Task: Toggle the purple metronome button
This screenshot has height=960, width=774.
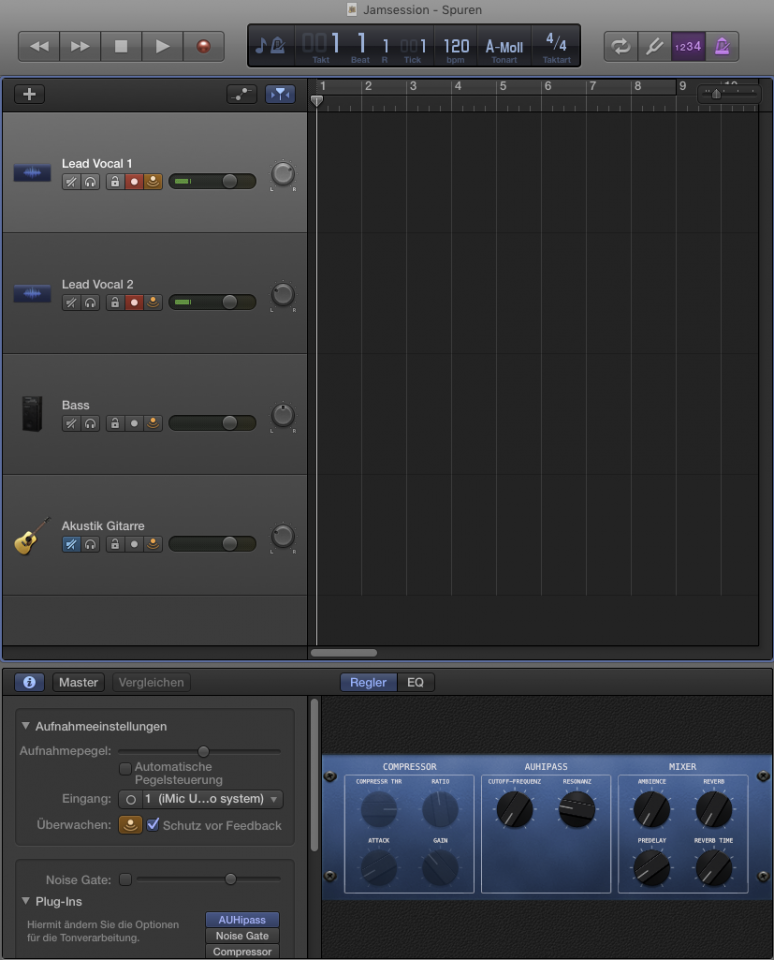Action: pos(722,47)
